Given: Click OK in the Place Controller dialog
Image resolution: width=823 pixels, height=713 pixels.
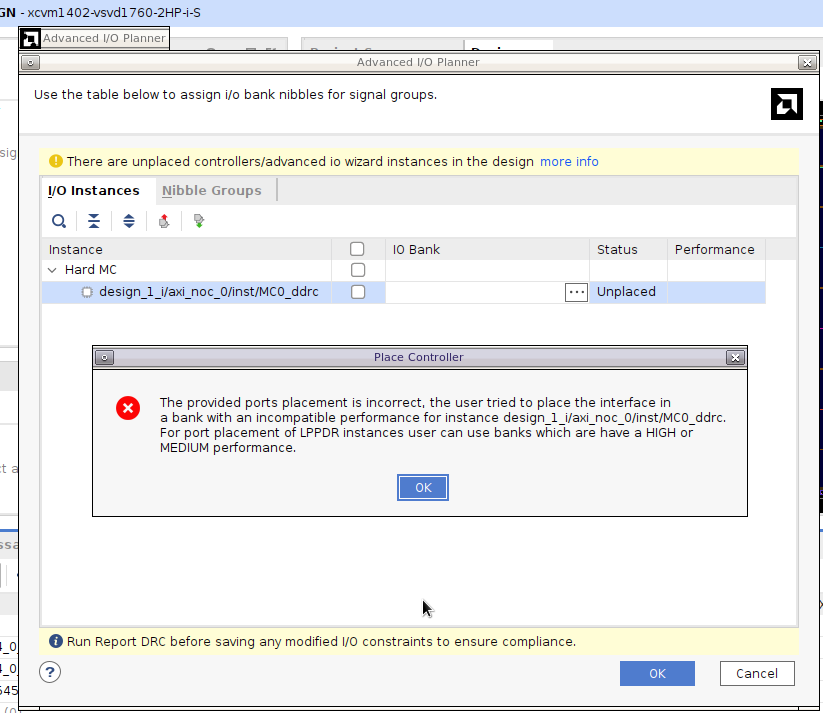Looking at the screenshot, I should [x=422, y=487].
